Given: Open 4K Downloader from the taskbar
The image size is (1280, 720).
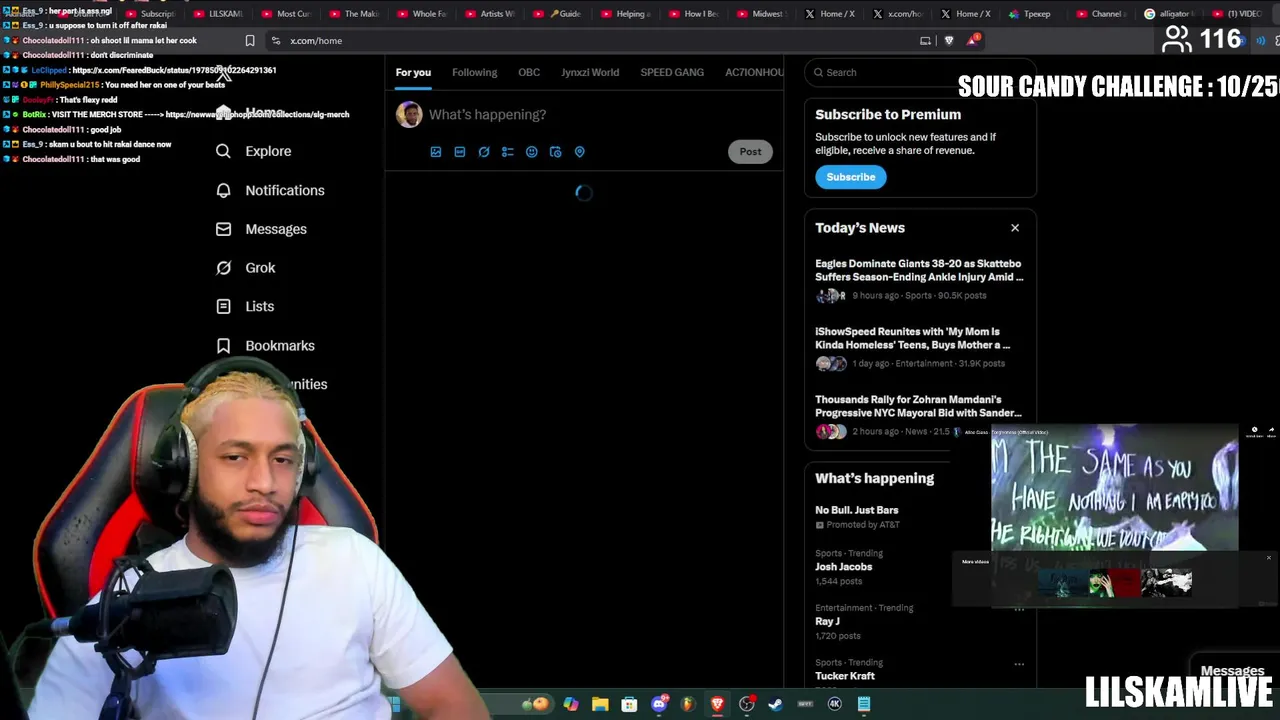Looking at the screenshot, I should coord(834,704).
